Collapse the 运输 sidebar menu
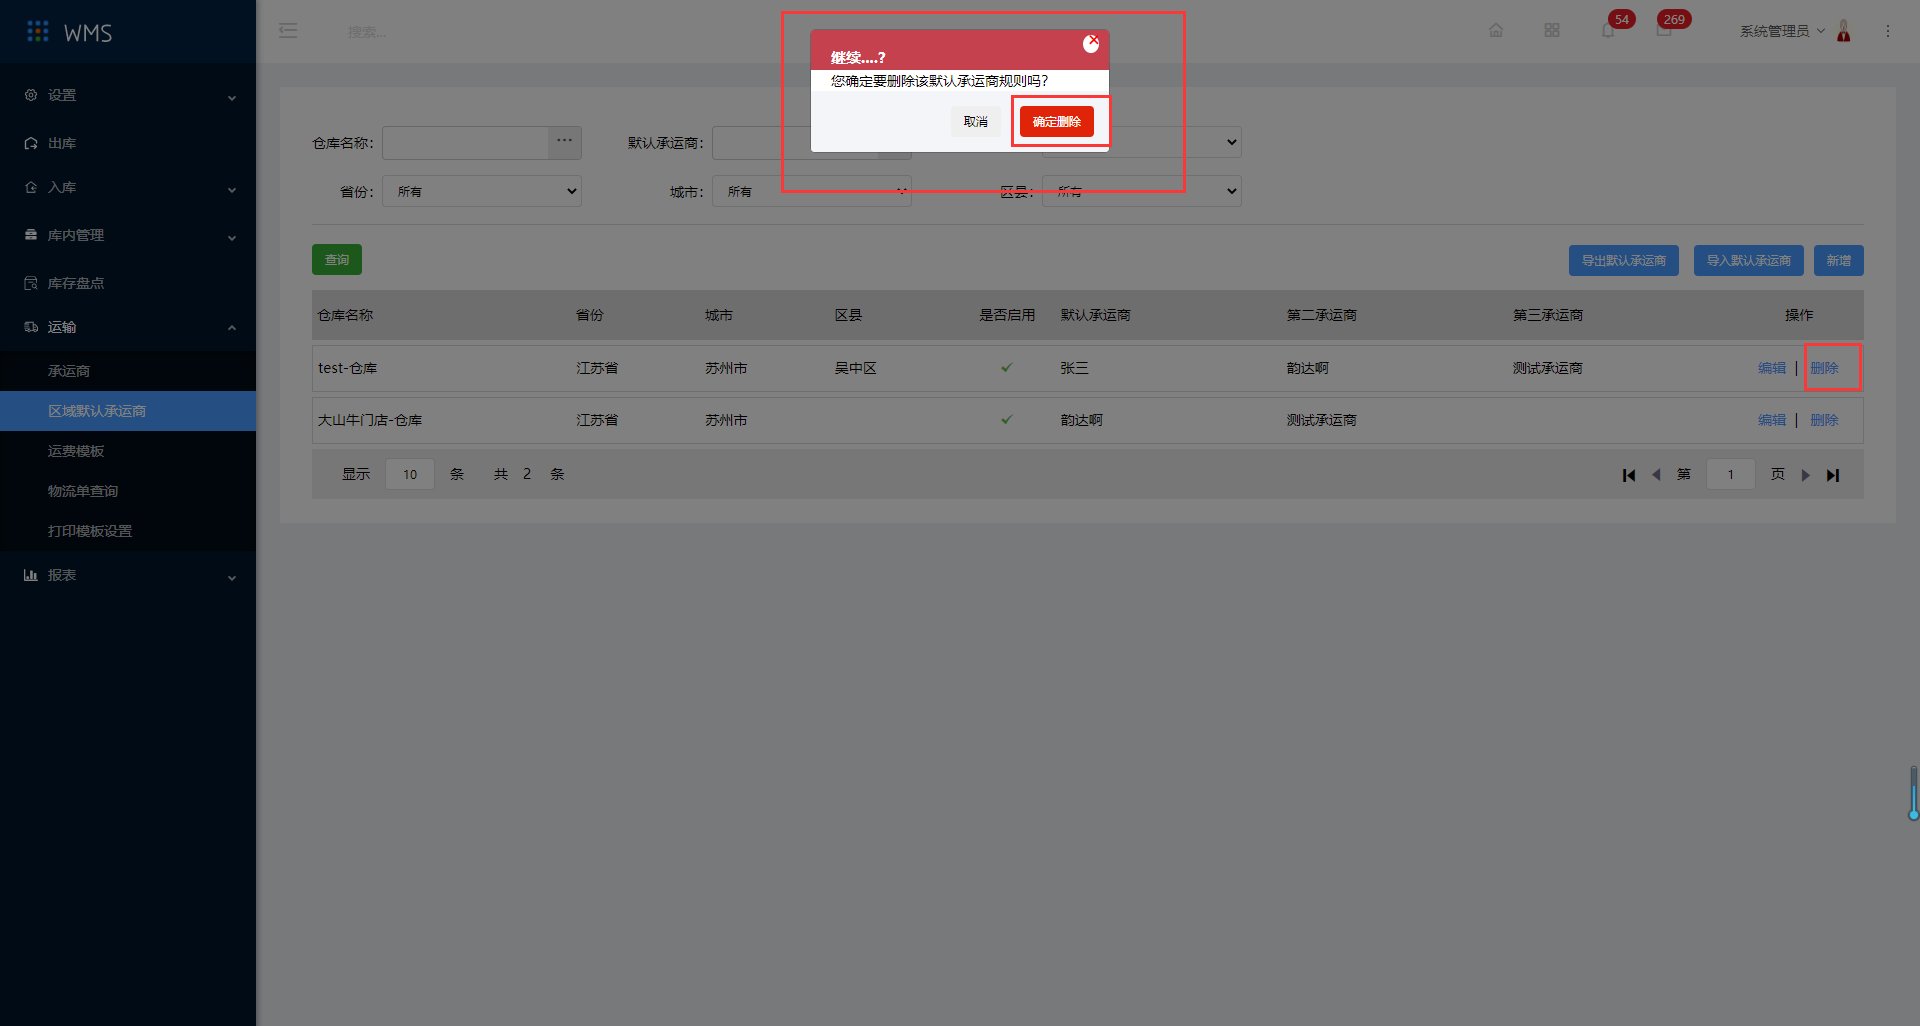This screenshot has height=1026, width=1920. [x=128, y=327]
